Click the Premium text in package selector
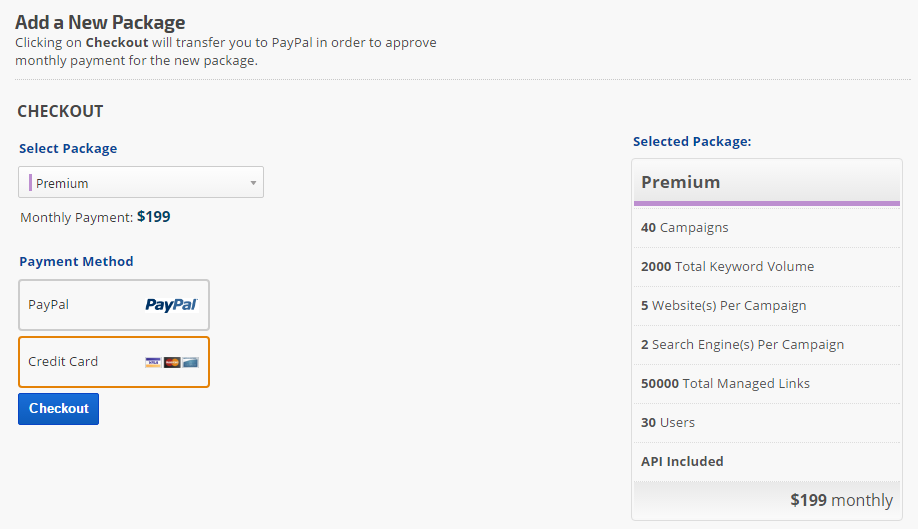 62,184
